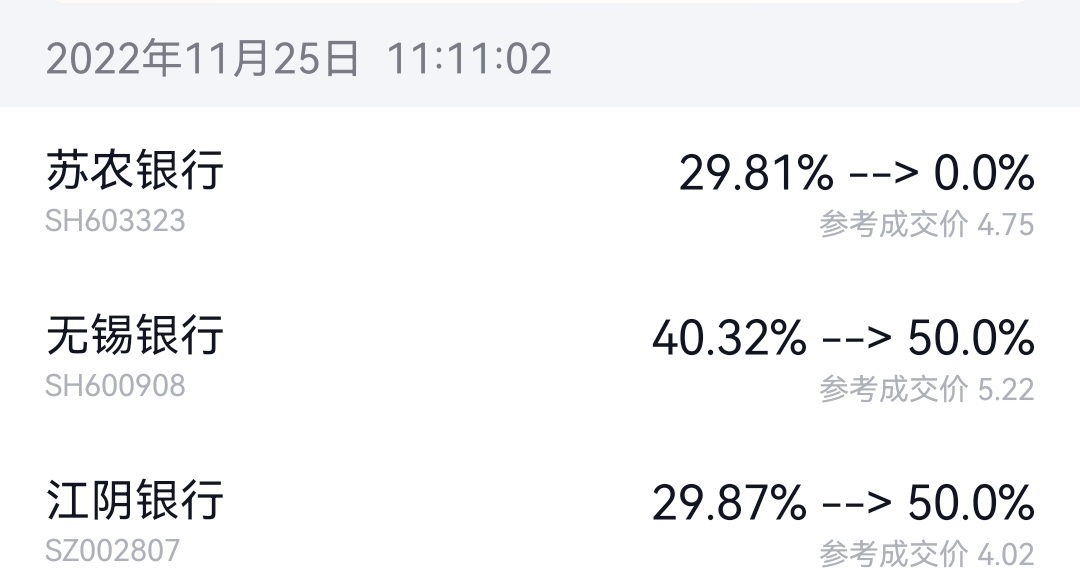Tap the 参考成交价 4.02 reference price
1080x585 pixels.
click(x=926, y=553)
